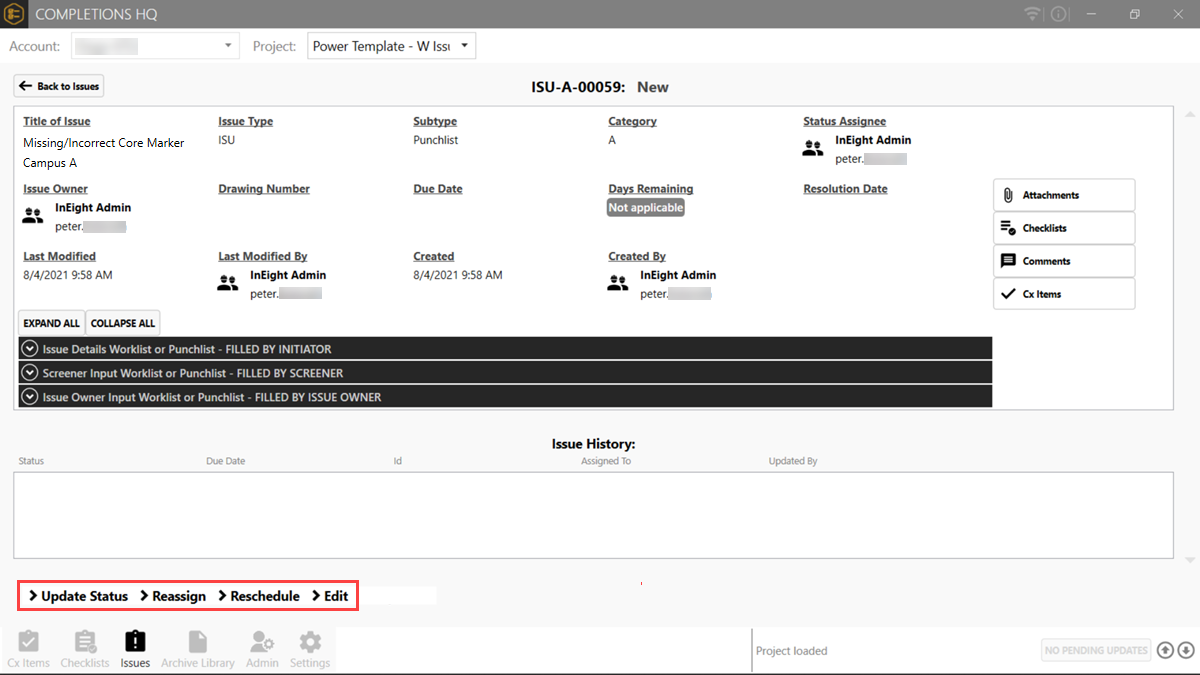Click the Issue History list area
This screenshot has height=675, width=1200.
592,515
